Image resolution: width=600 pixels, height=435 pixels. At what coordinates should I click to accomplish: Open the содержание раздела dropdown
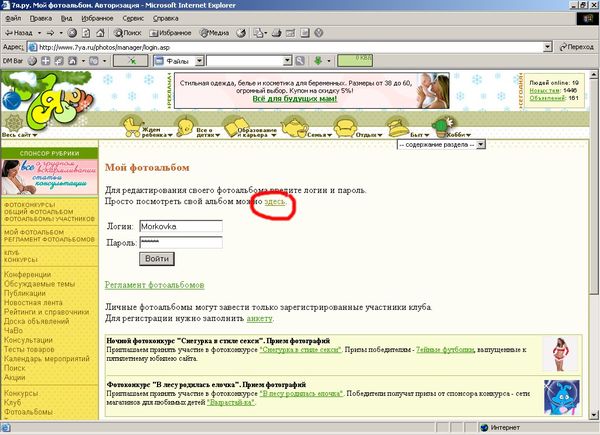481,144
